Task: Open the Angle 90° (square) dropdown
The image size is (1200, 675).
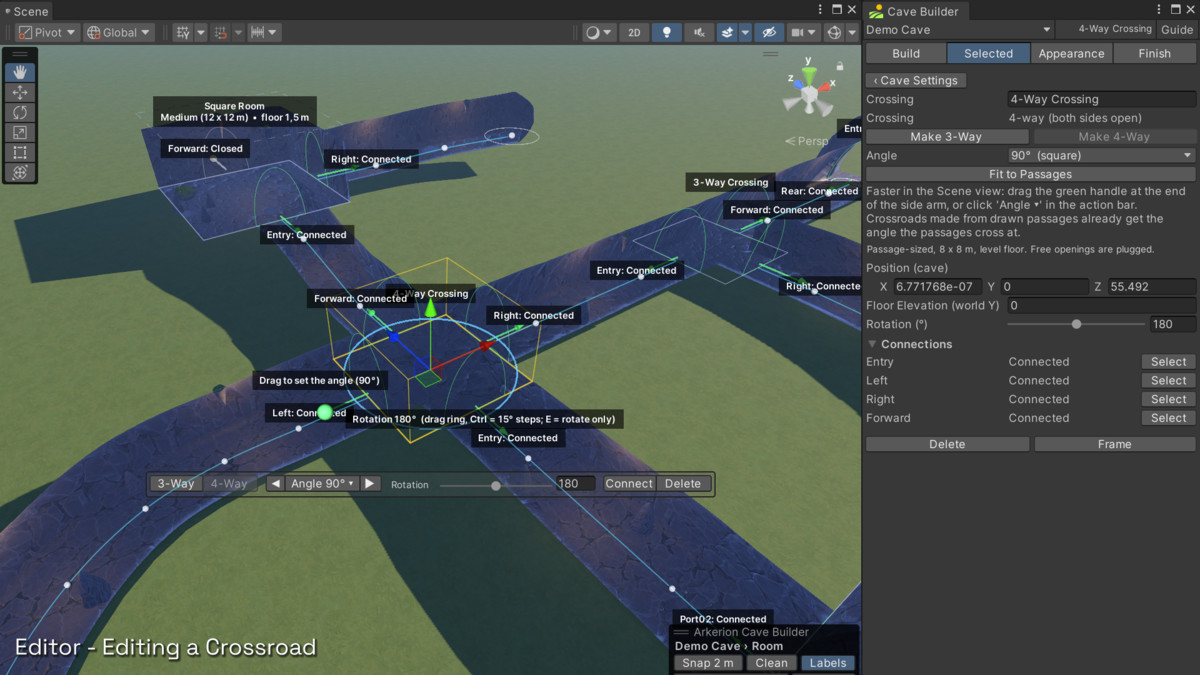Action: pyautogui.click(x=1101, y=155)
